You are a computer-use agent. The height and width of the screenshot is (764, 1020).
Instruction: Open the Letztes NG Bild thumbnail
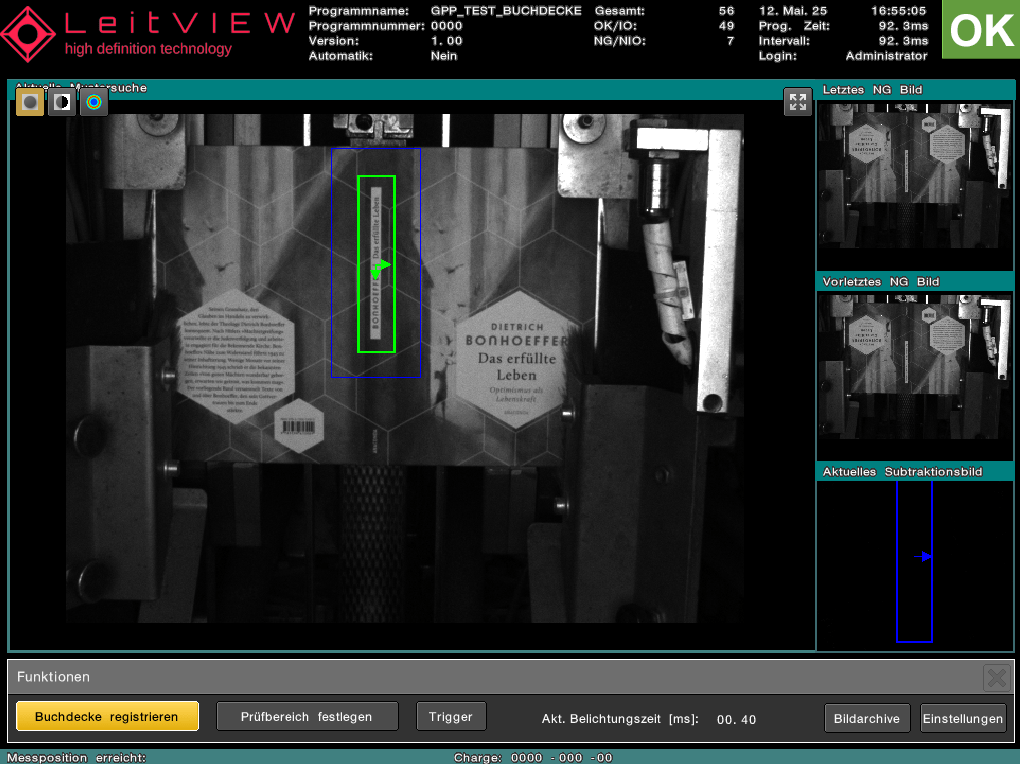[x=915, y=176]
